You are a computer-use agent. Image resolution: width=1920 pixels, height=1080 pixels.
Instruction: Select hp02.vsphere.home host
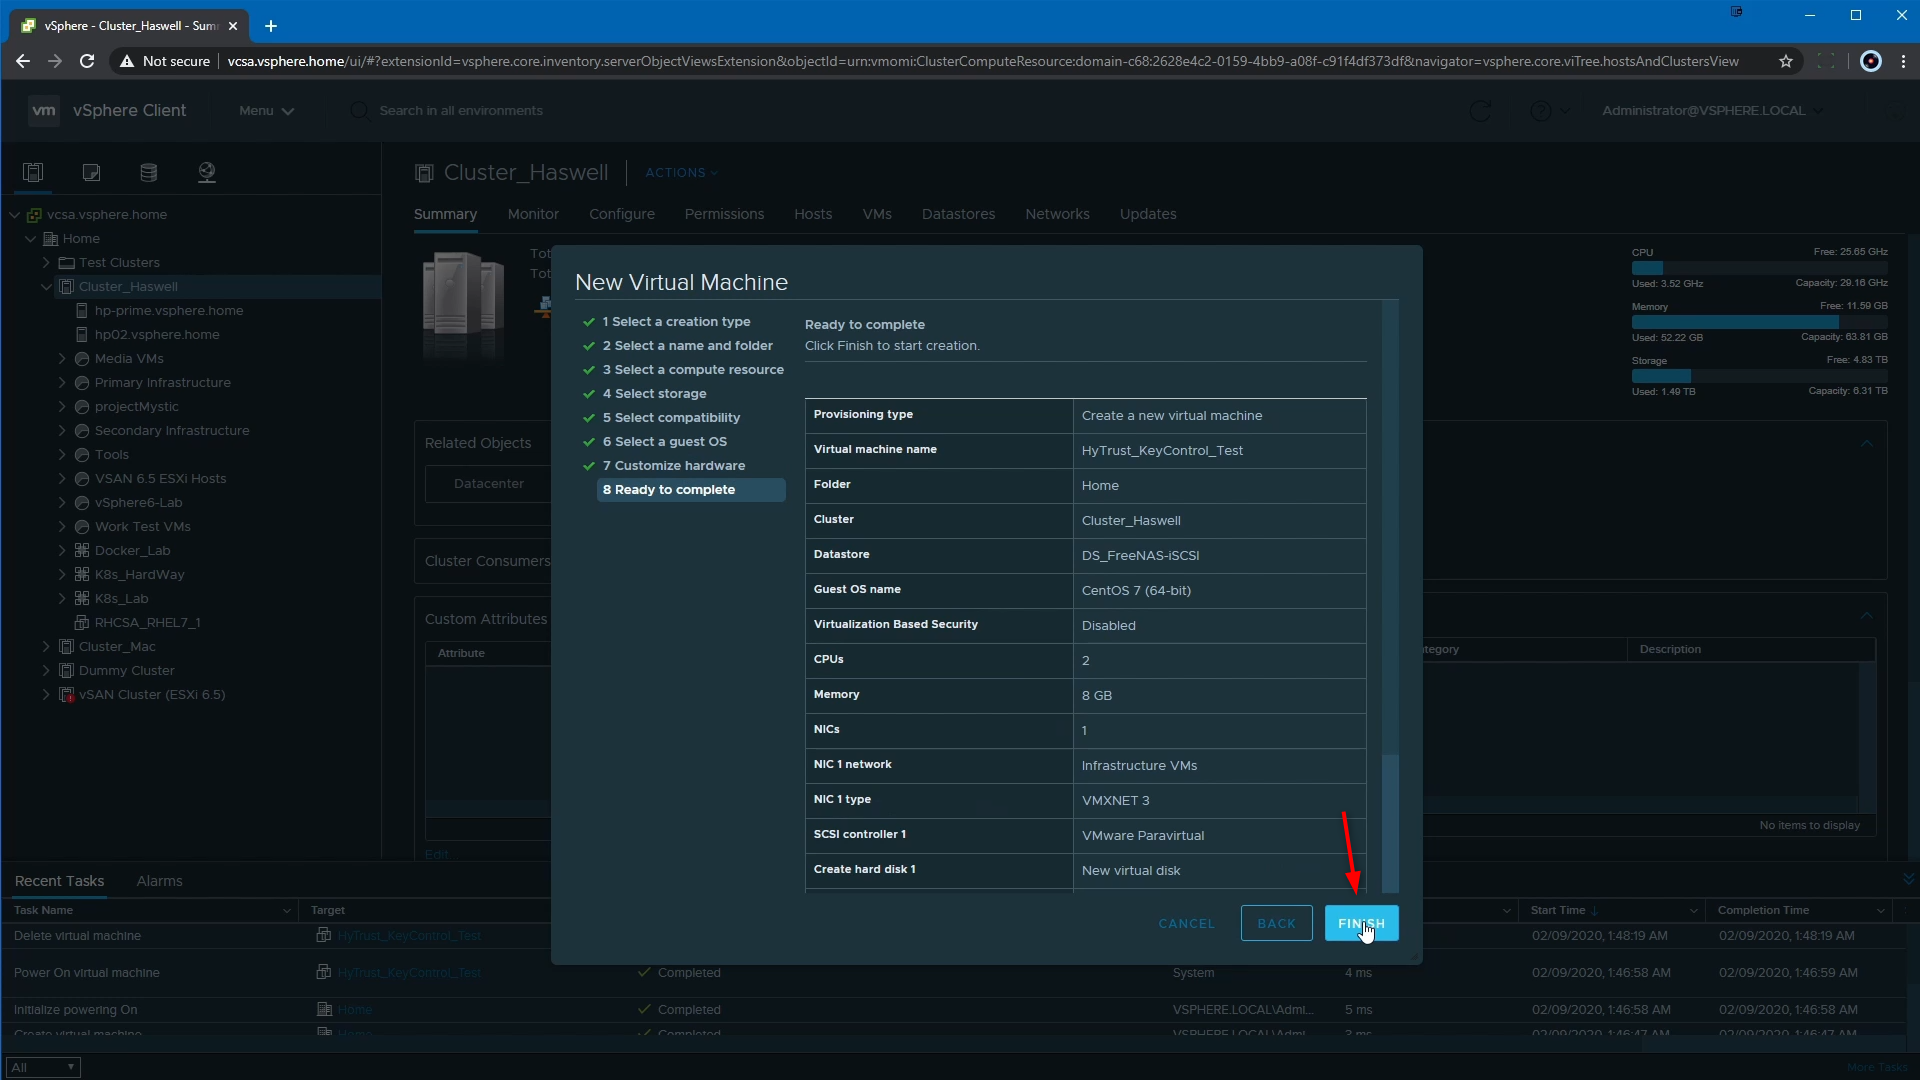coord(157,334)
